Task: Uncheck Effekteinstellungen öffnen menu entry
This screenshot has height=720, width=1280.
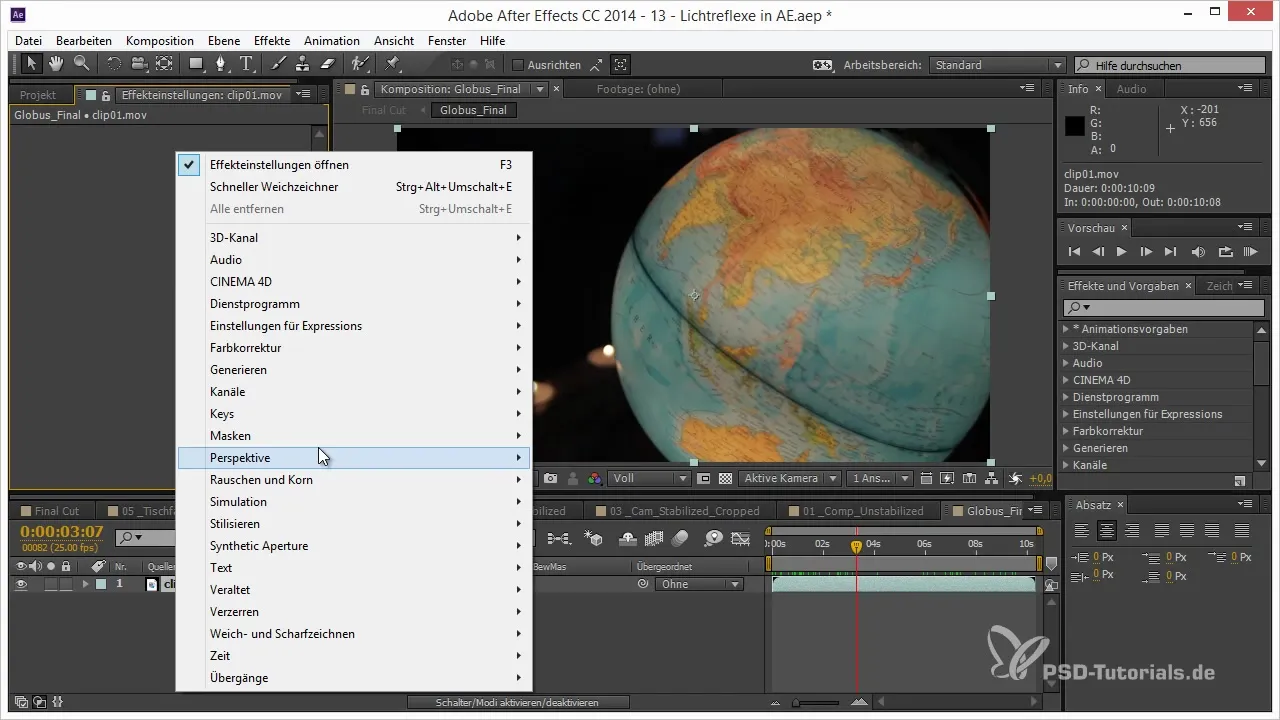Action: [354, 165]
